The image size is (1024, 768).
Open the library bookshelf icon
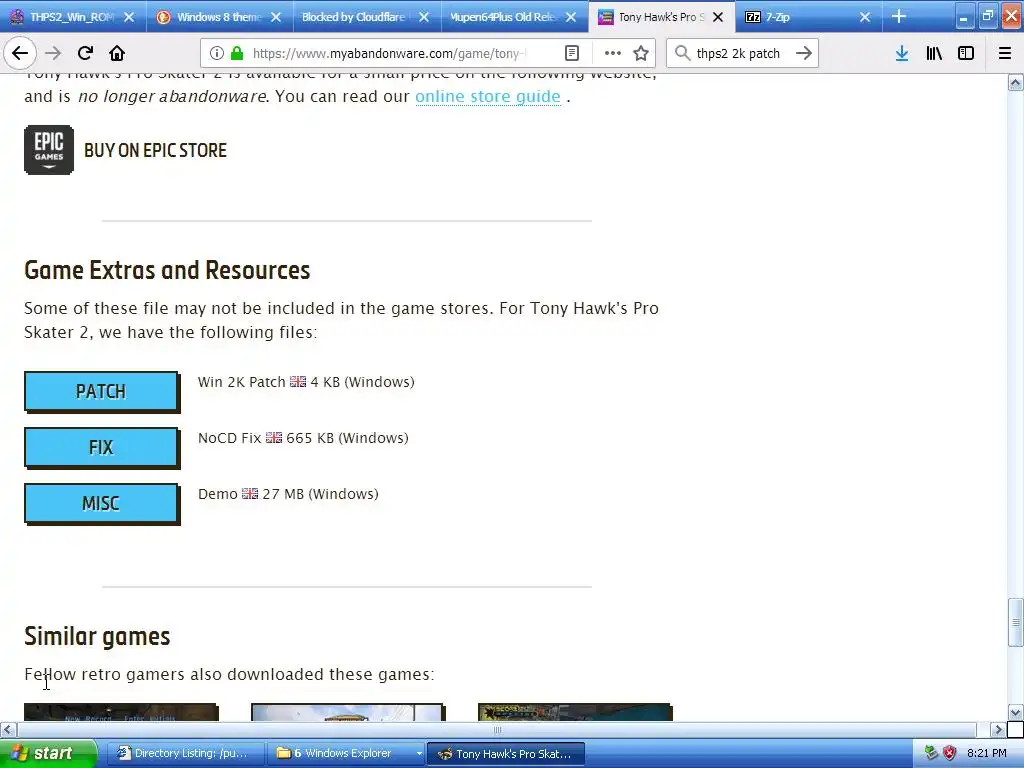click(934, 53)
